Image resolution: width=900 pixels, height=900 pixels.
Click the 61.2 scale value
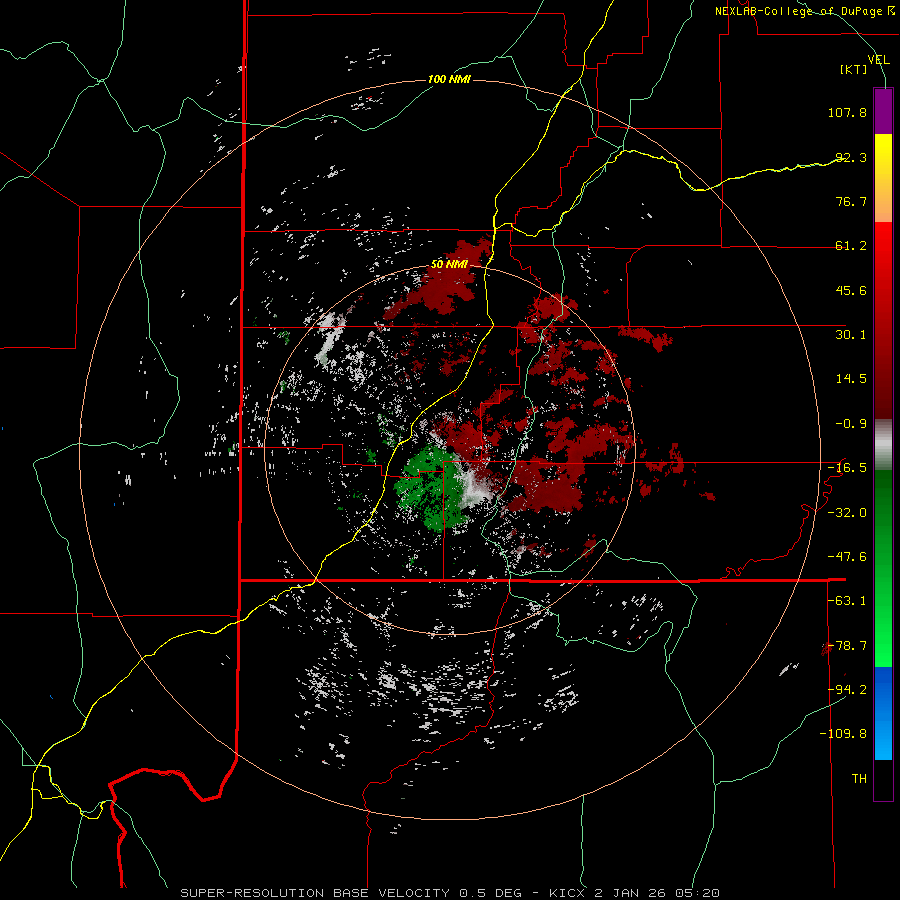pyautogui.click(x=851, y=246)
